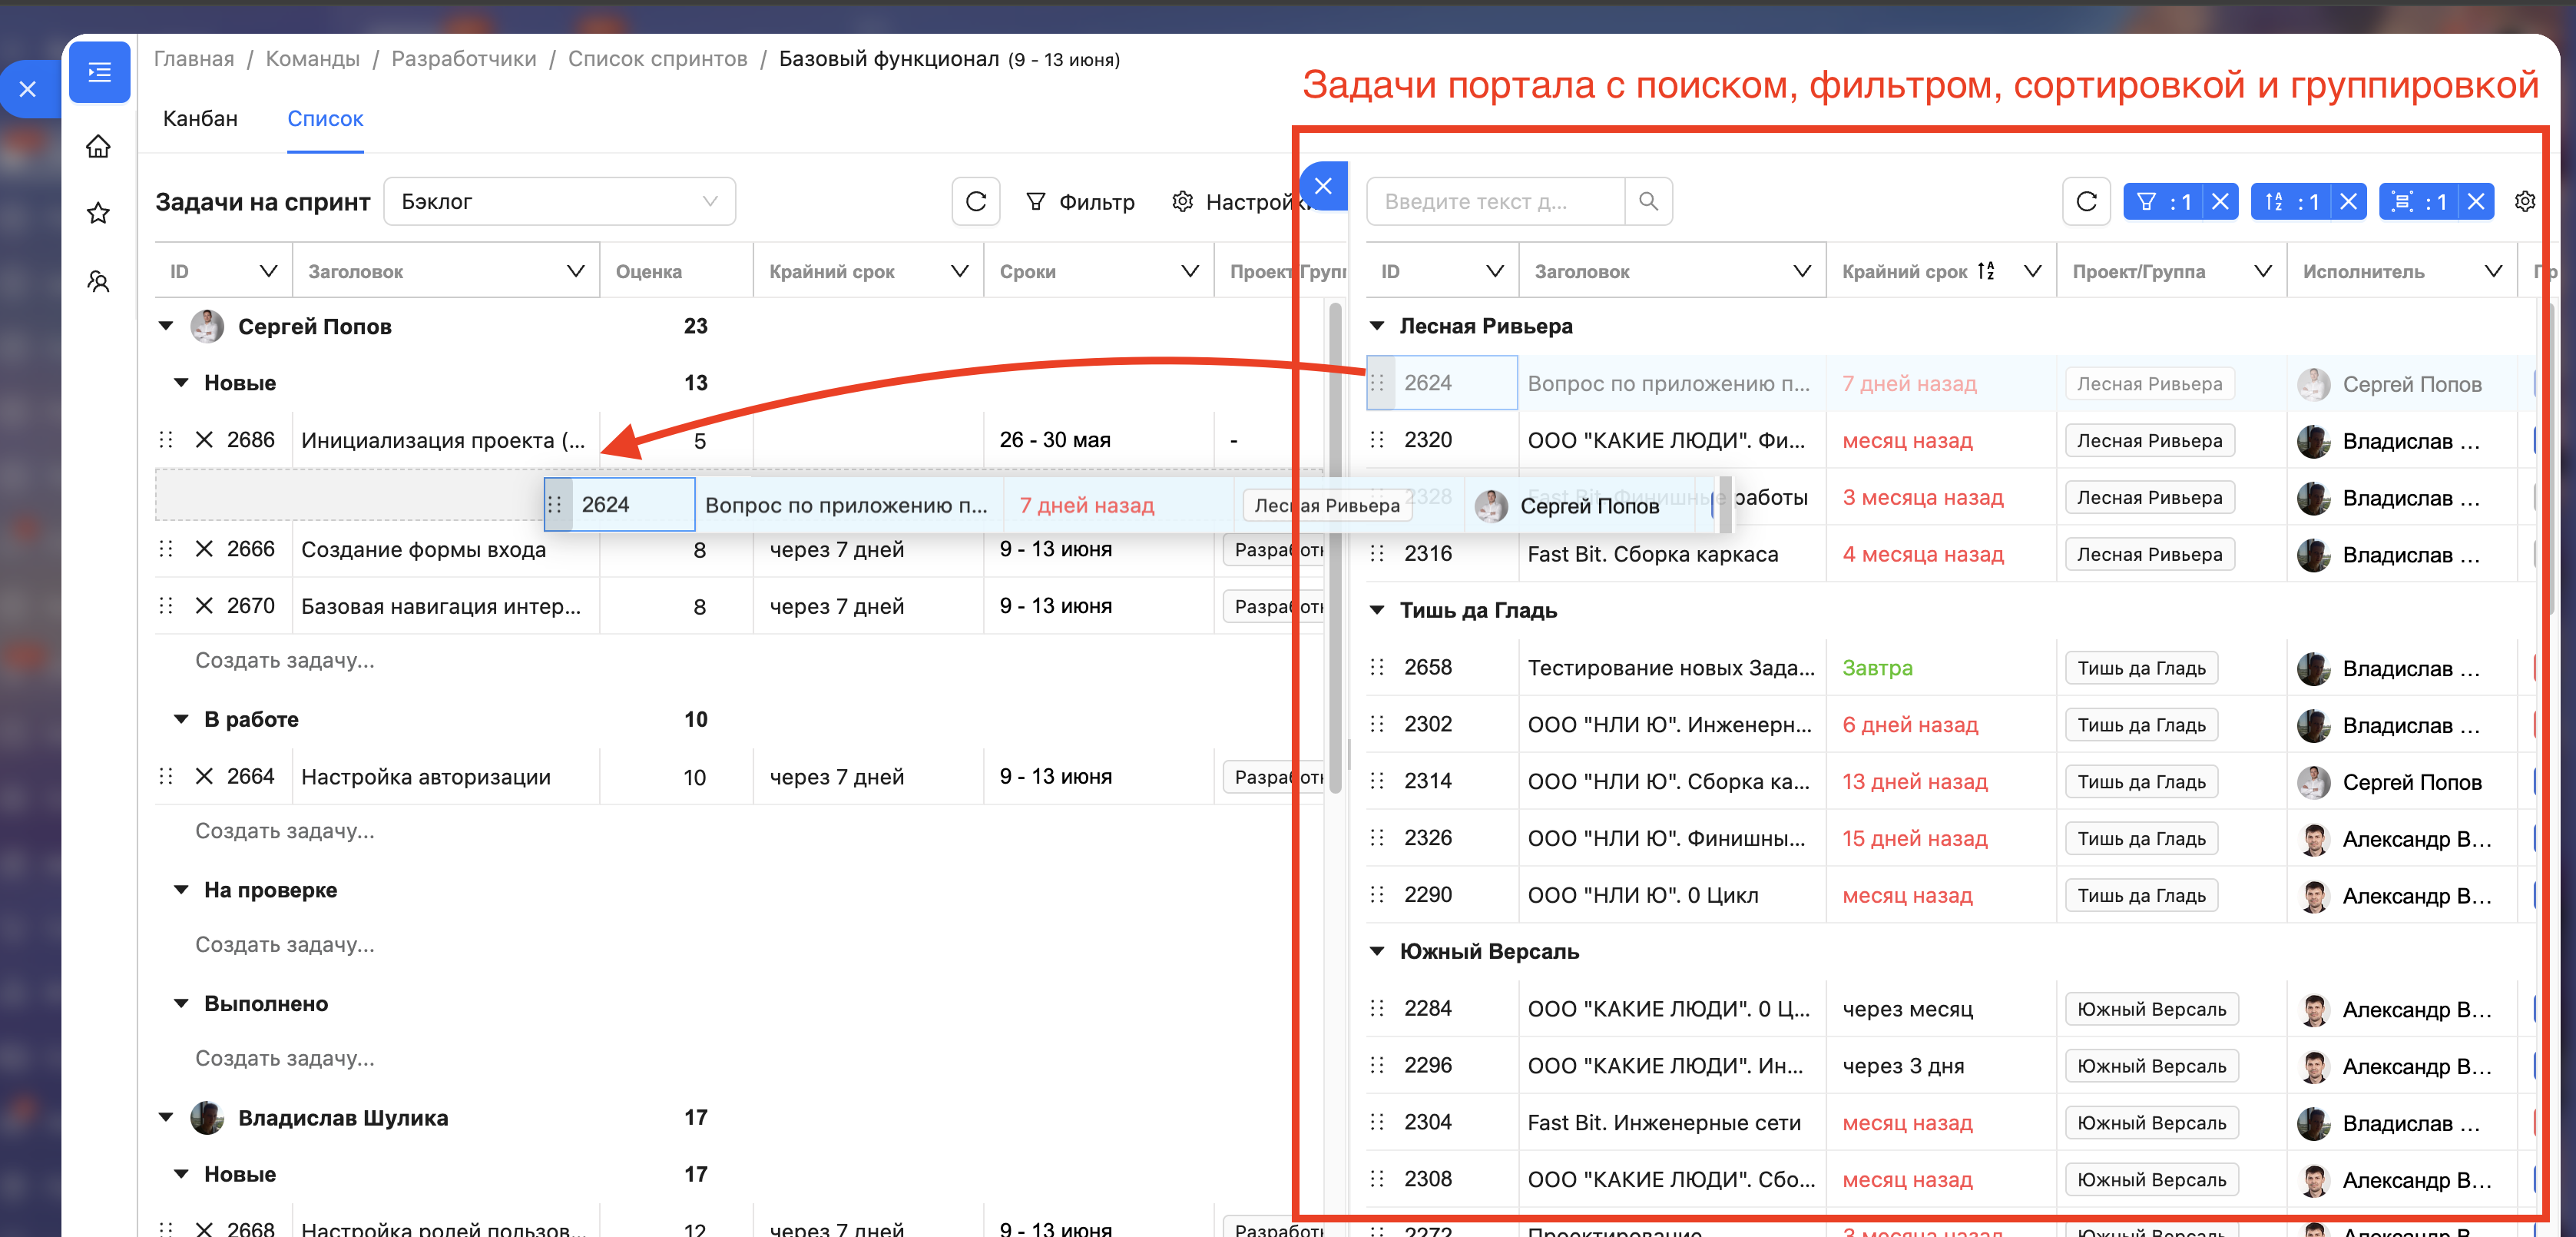The height and width of the screenshot is (1237, 2576).
Task: Open the users icon in the sidebar
Action: [x=98, y=281]
